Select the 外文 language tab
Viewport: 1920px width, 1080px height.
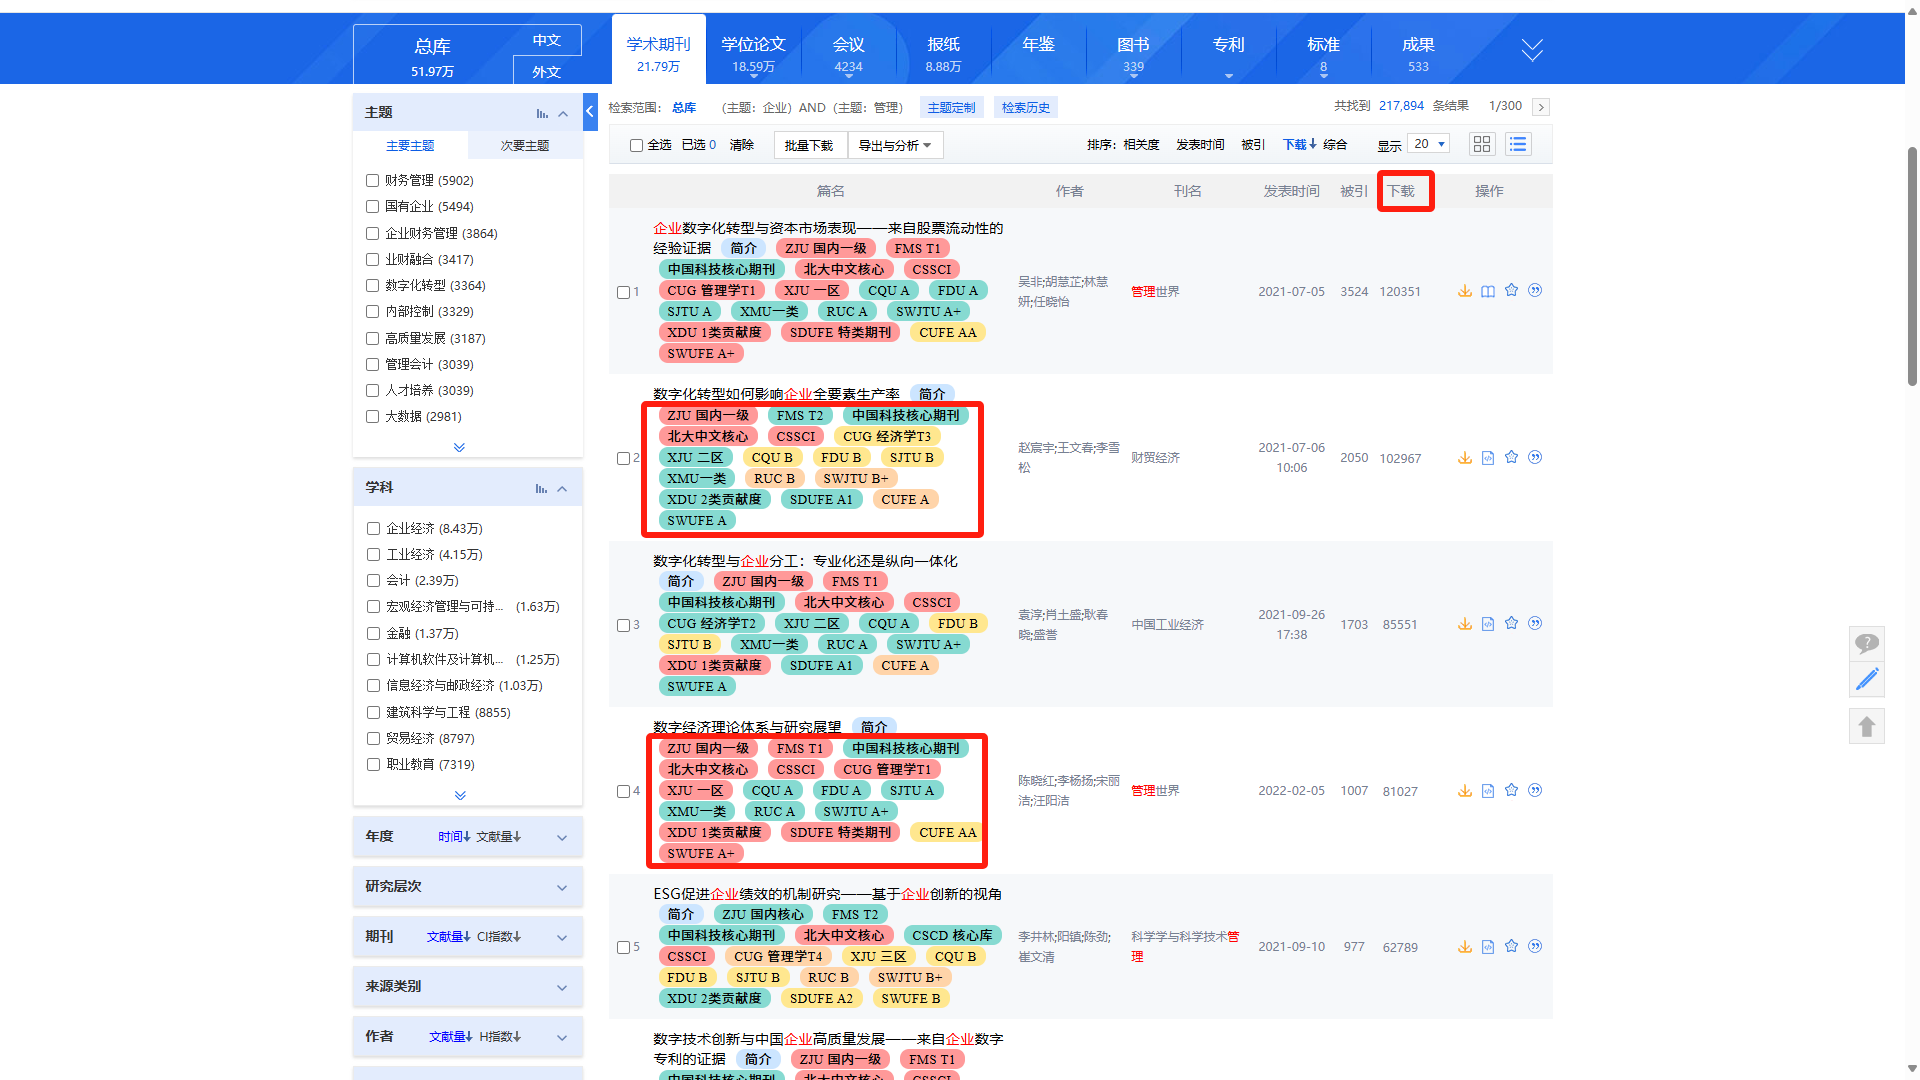pos(546,71)
